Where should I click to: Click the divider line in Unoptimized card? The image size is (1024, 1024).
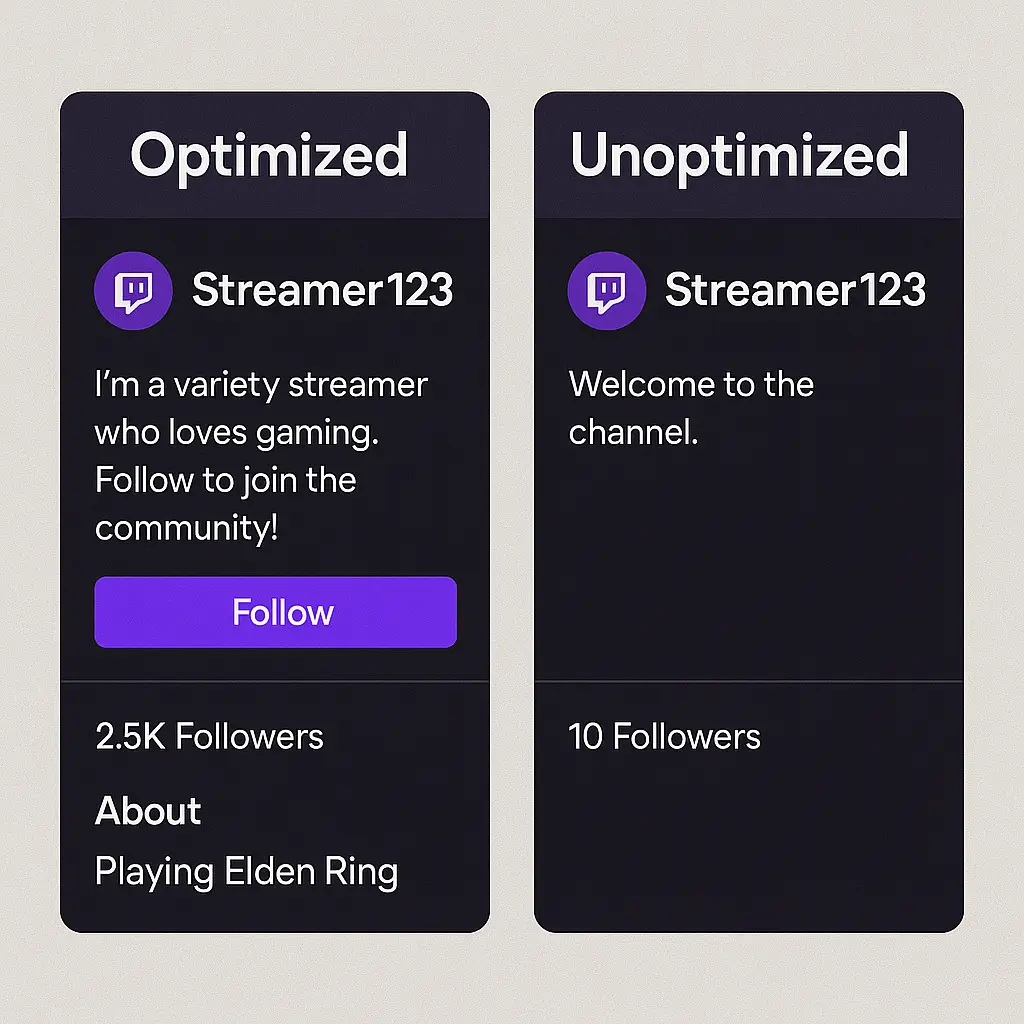point(749,681)
